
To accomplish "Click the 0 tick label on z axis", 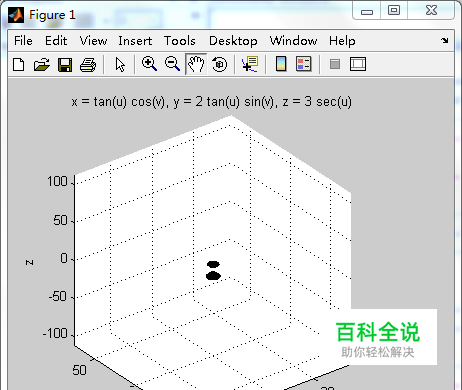I will pyautogui.click(x=64, y=258).
